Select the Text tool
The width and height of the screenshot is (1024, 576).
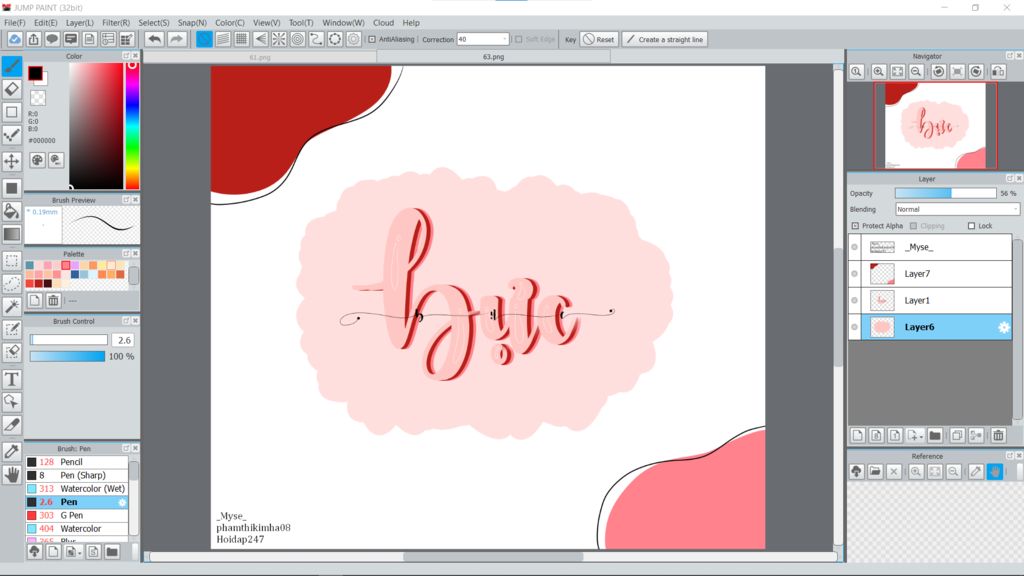(12, 379)
